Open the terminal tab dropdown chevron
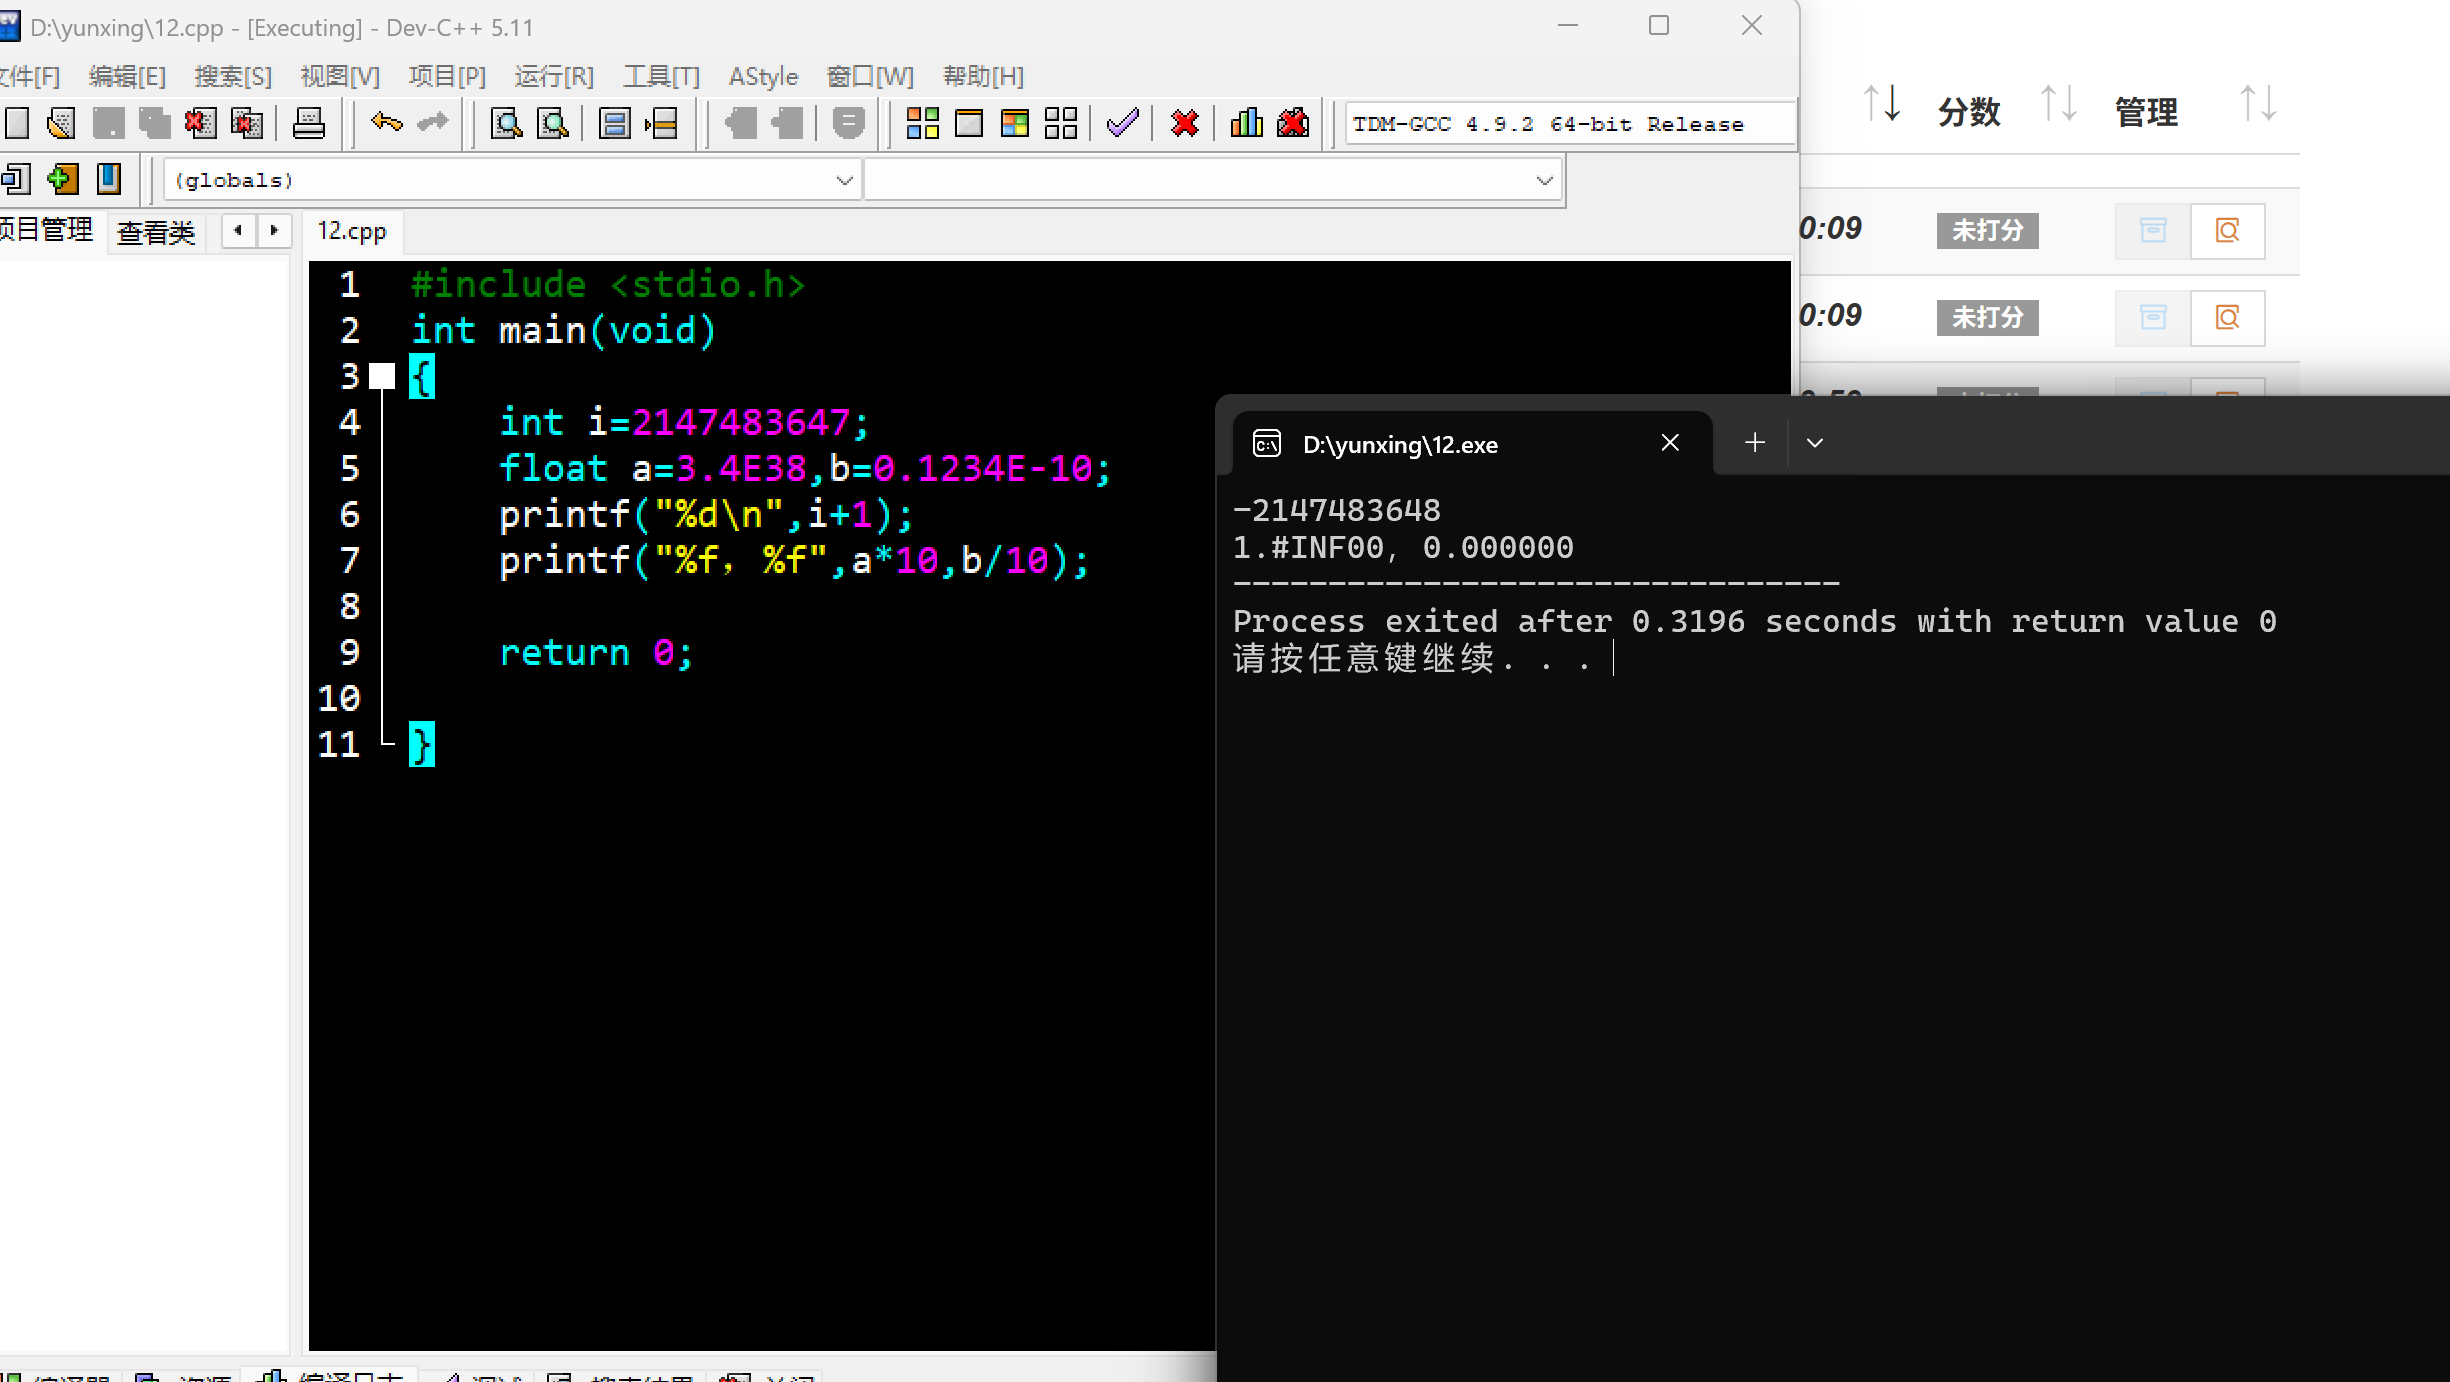2450x1382 pixels. click(x=1815, y=443)
